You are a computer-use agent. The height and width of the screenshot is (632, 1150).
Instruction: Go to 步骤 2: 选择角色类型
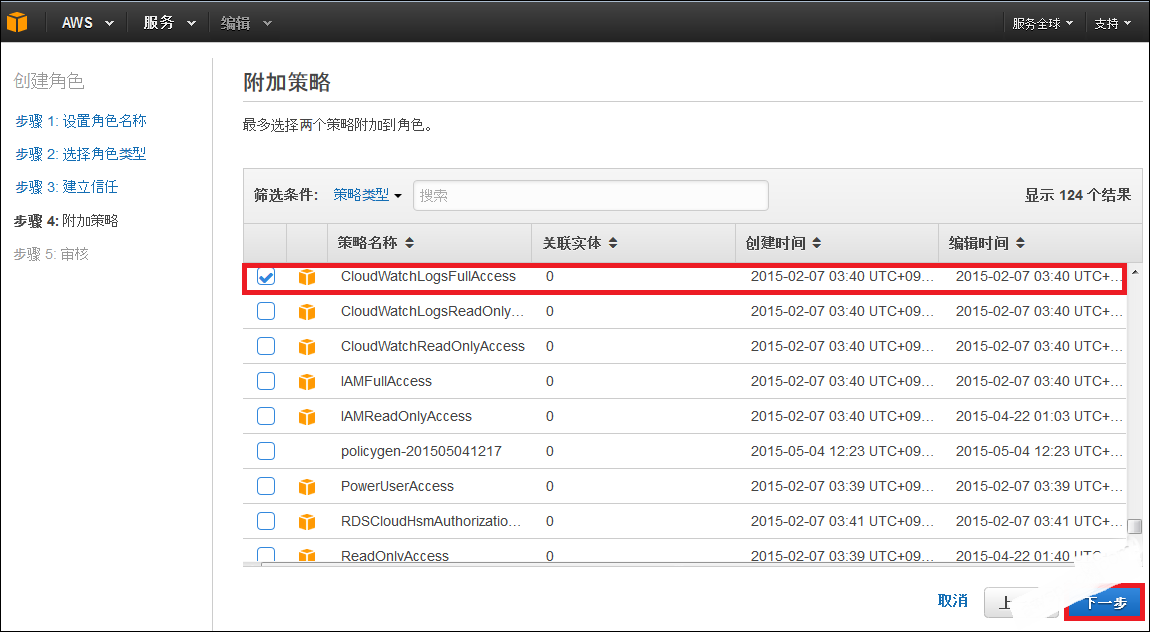[x=81, y=154]
